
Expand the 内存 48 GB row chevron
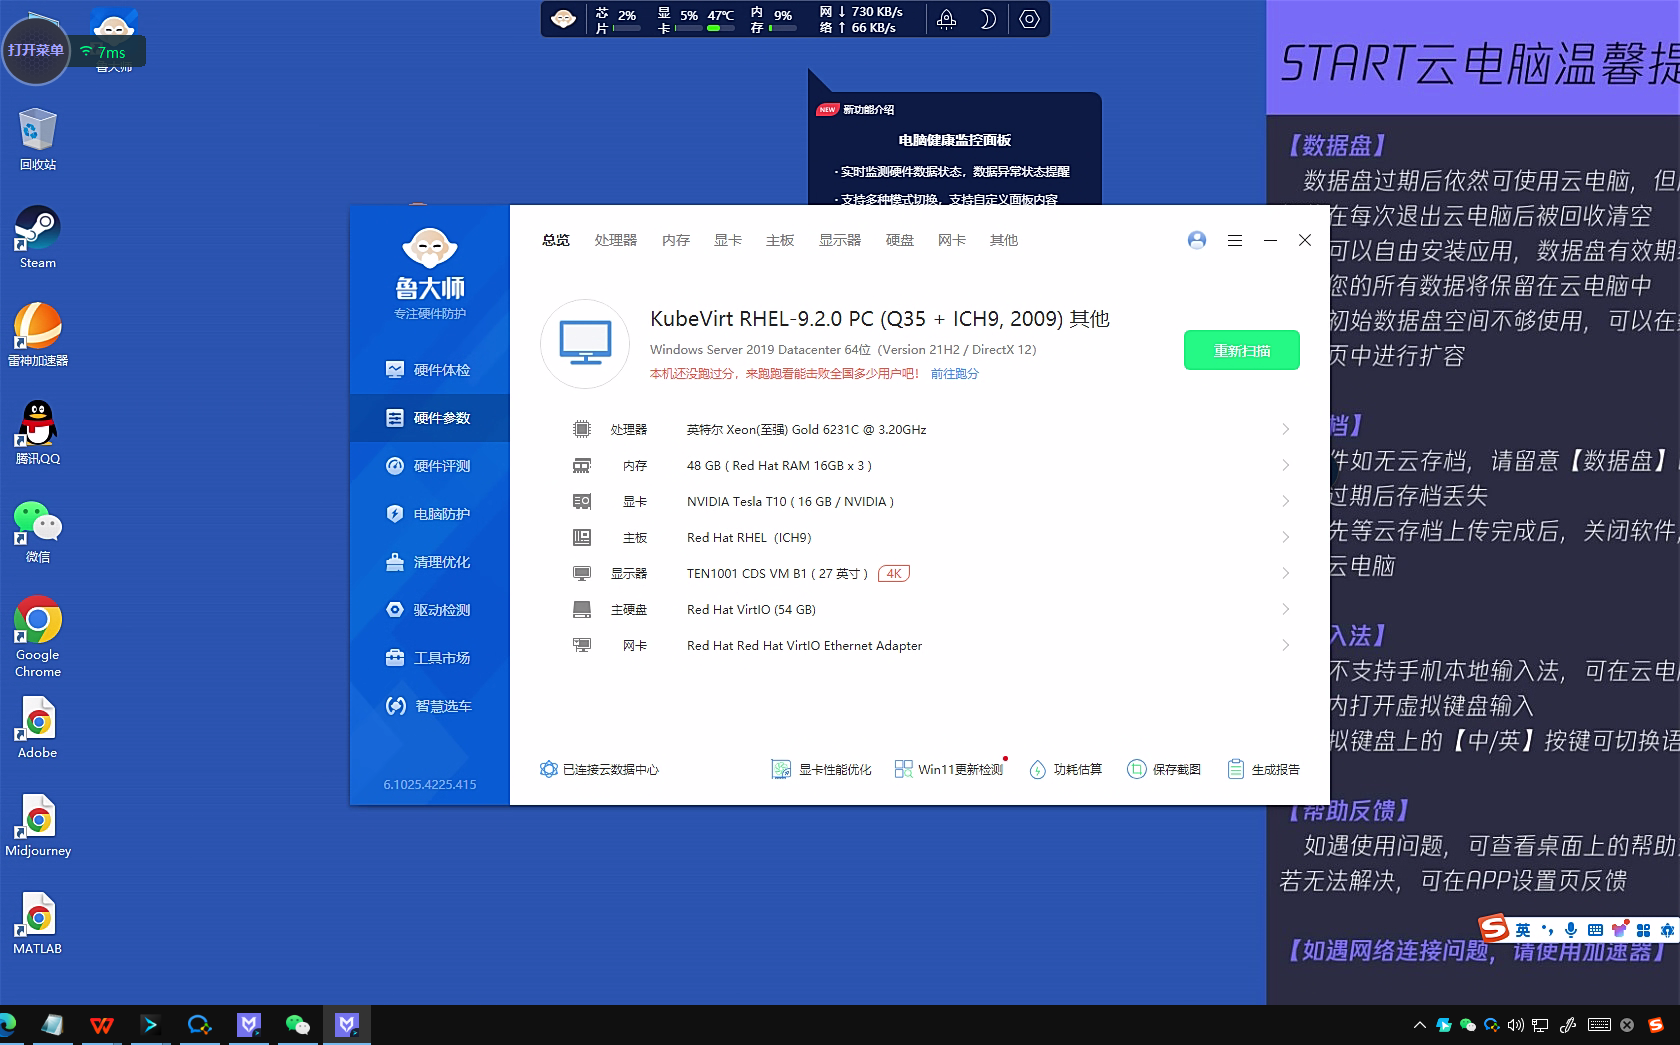click(x=1286, y=466)
